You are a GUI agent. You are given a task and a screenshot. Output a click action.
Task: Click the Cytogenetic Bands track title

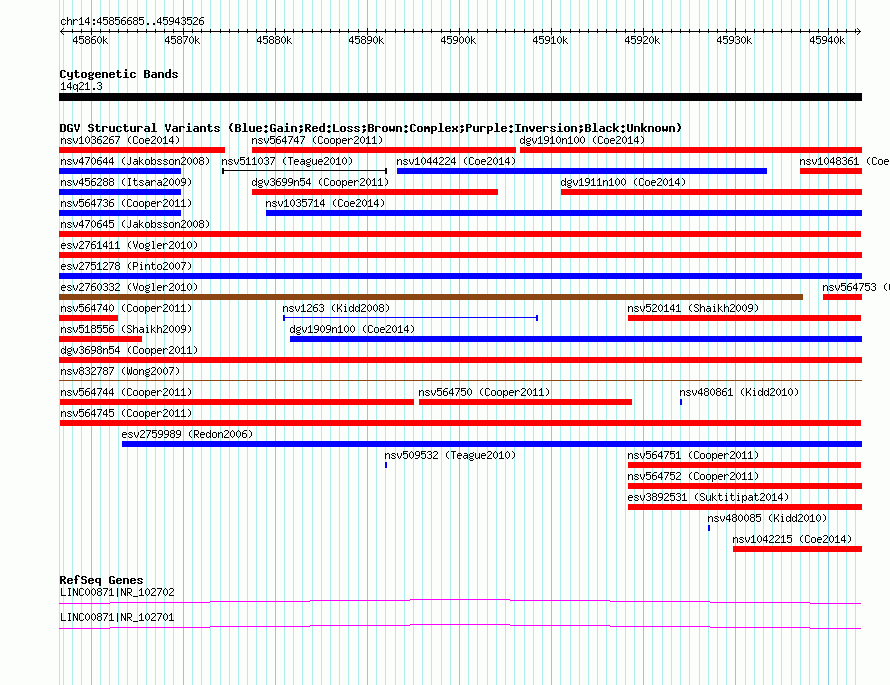[x=119, y=74]
